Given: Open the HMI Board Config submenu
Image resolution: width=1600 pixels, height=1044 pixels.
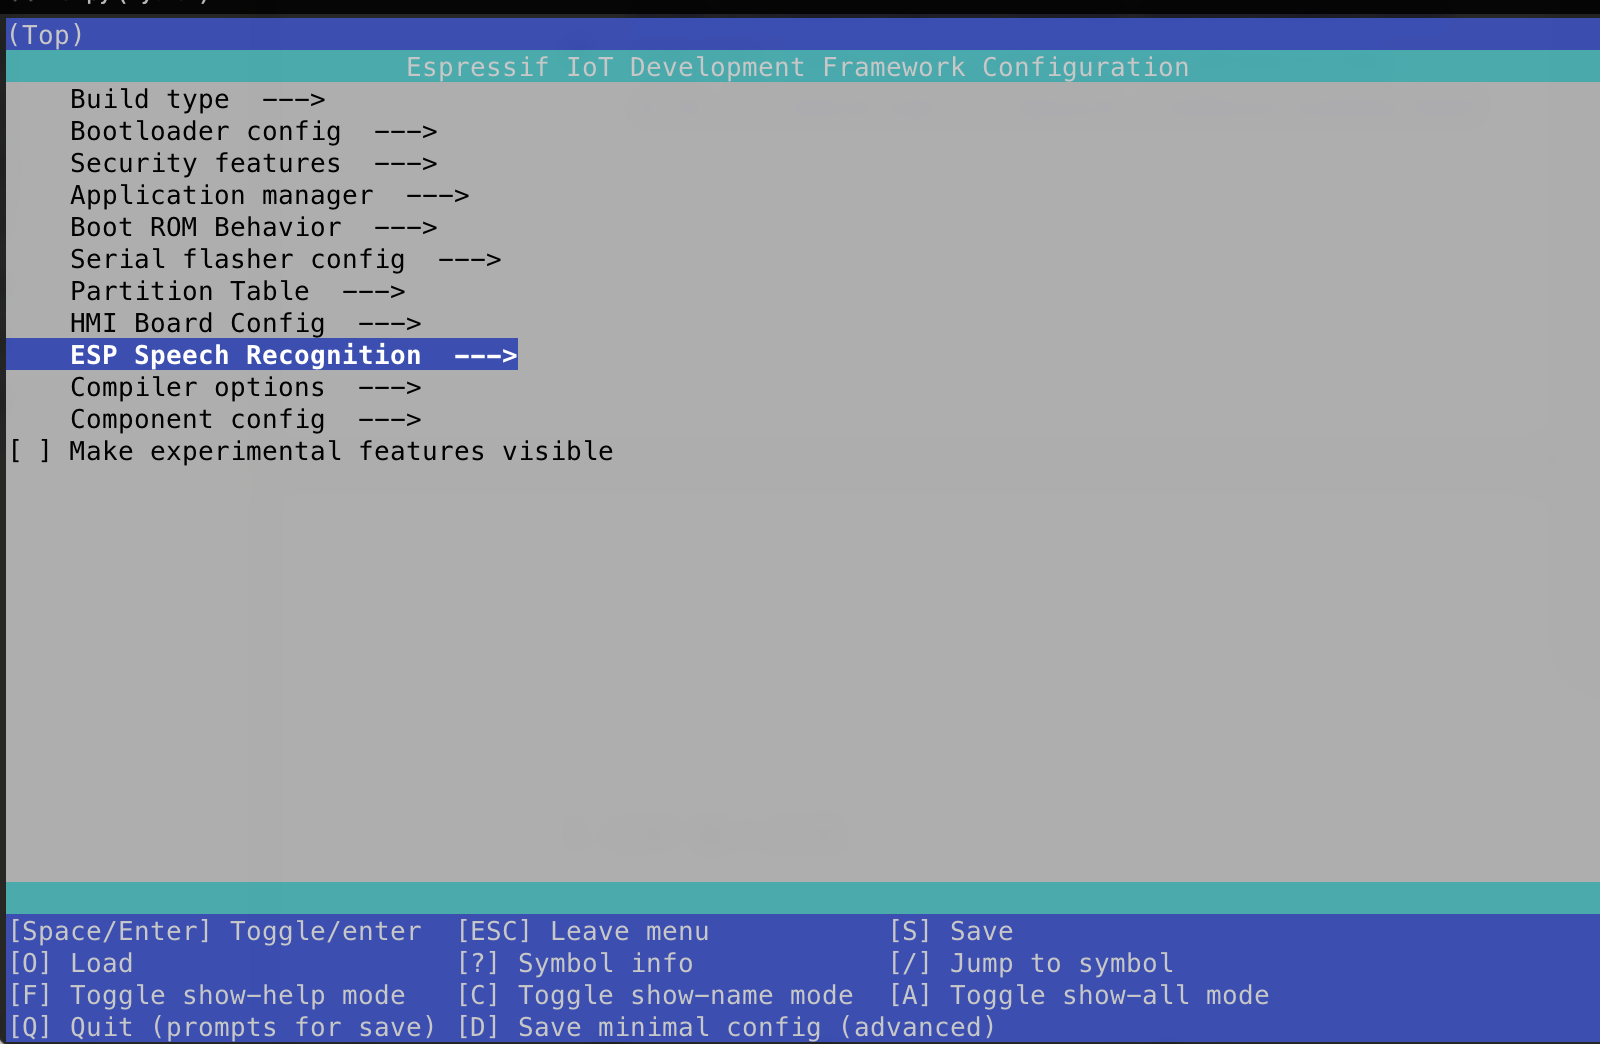Looking at the screenshot, I should pos(245,324).
